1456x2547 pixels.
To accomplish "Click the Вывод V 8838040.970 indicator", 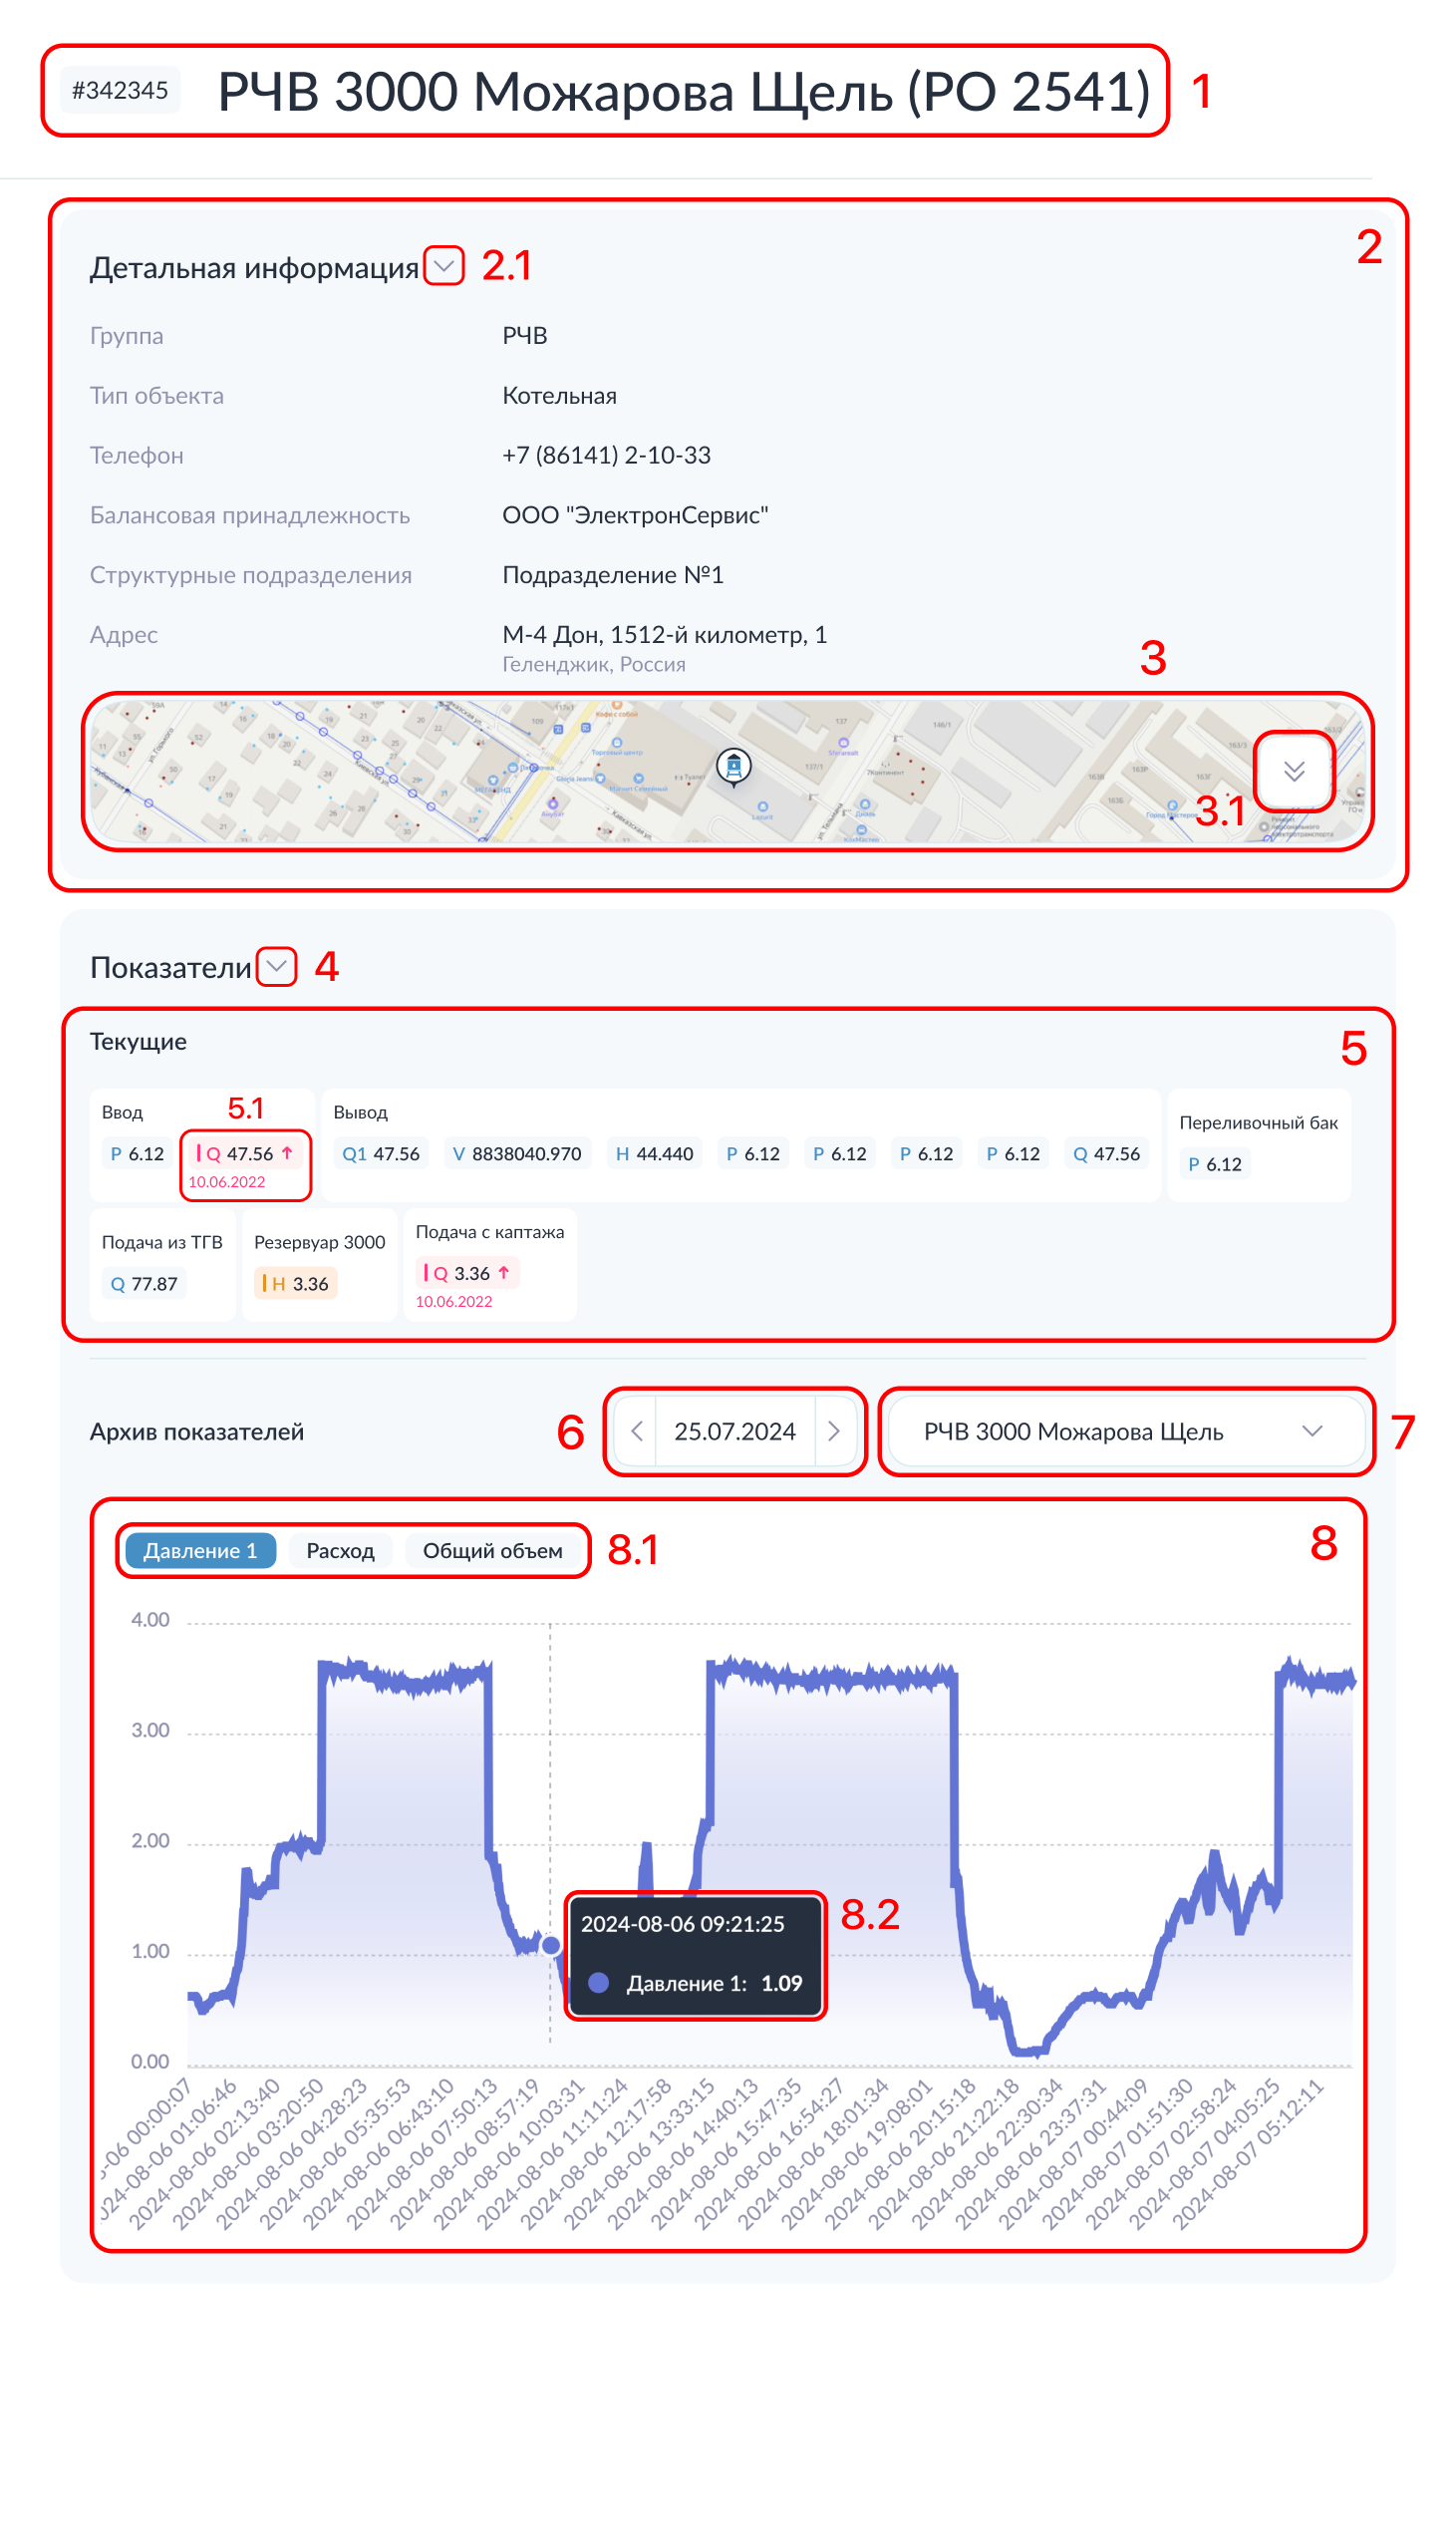I will click(517, 1154).
